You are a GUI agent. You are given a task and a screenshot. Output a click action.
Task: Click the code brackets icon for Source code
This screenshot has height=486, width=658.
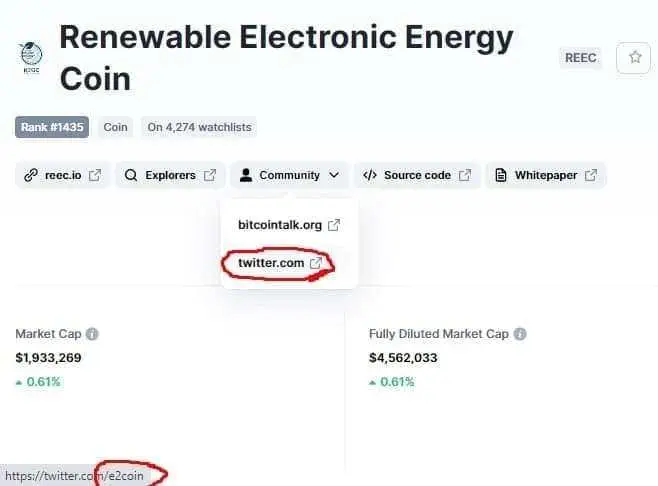[x=370, y=175]
